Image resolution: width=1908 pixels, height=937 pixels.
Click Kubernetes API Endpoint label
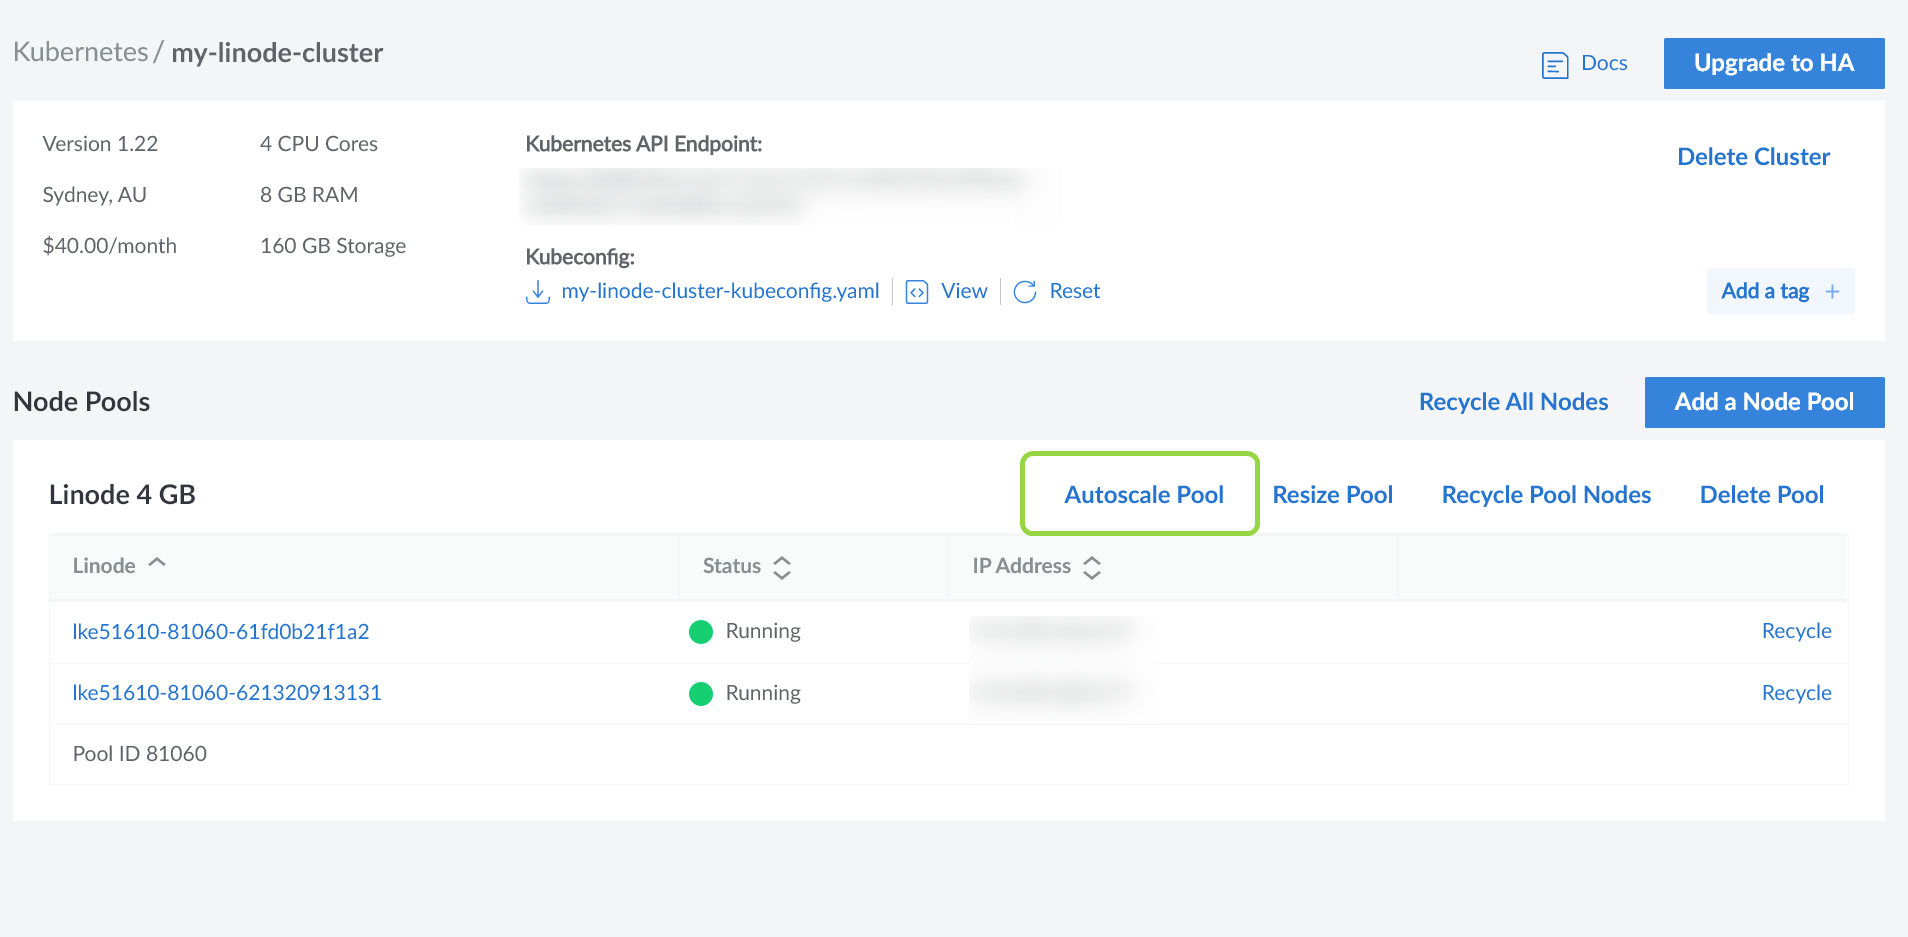[x=644, y=144]
